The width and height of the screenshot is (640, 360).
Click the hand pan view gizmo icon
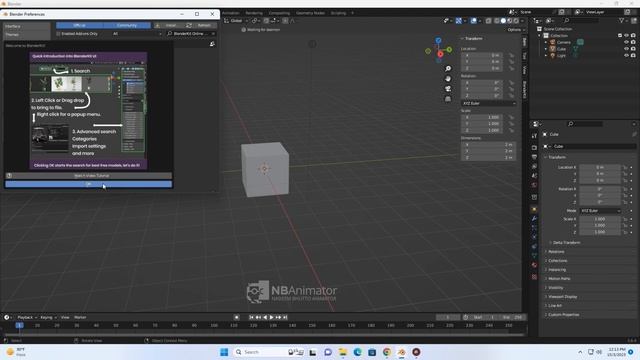(448, 78)
